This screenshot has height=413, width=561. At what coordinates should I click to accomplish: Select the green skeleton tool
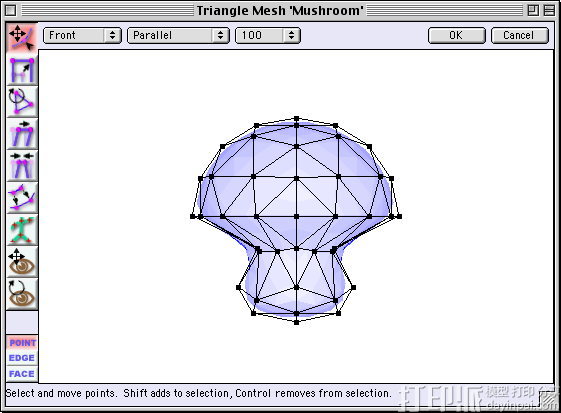point(22,230)
